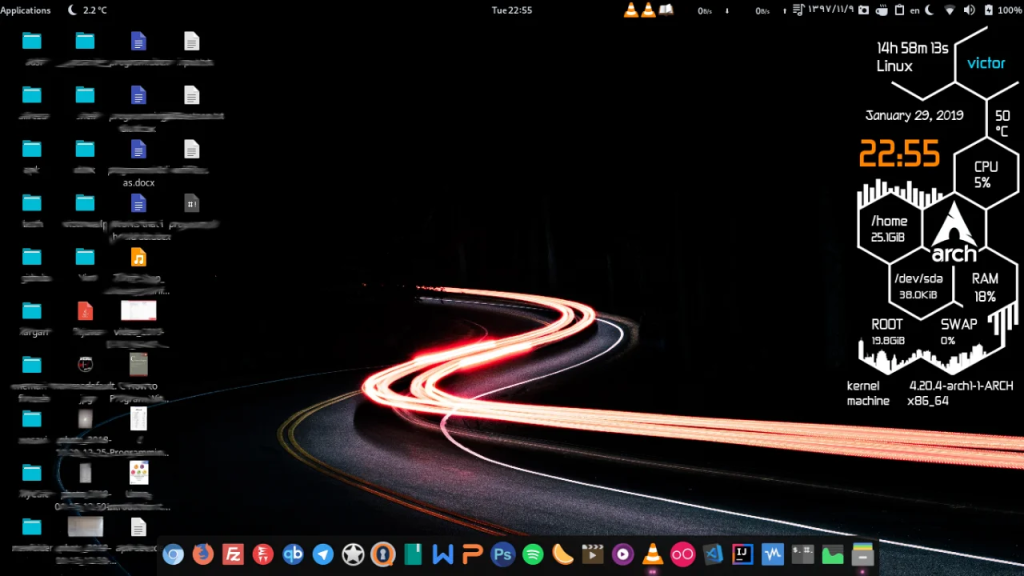
Task: Open WPS Writer blue W icon
Action: (443, 554)
